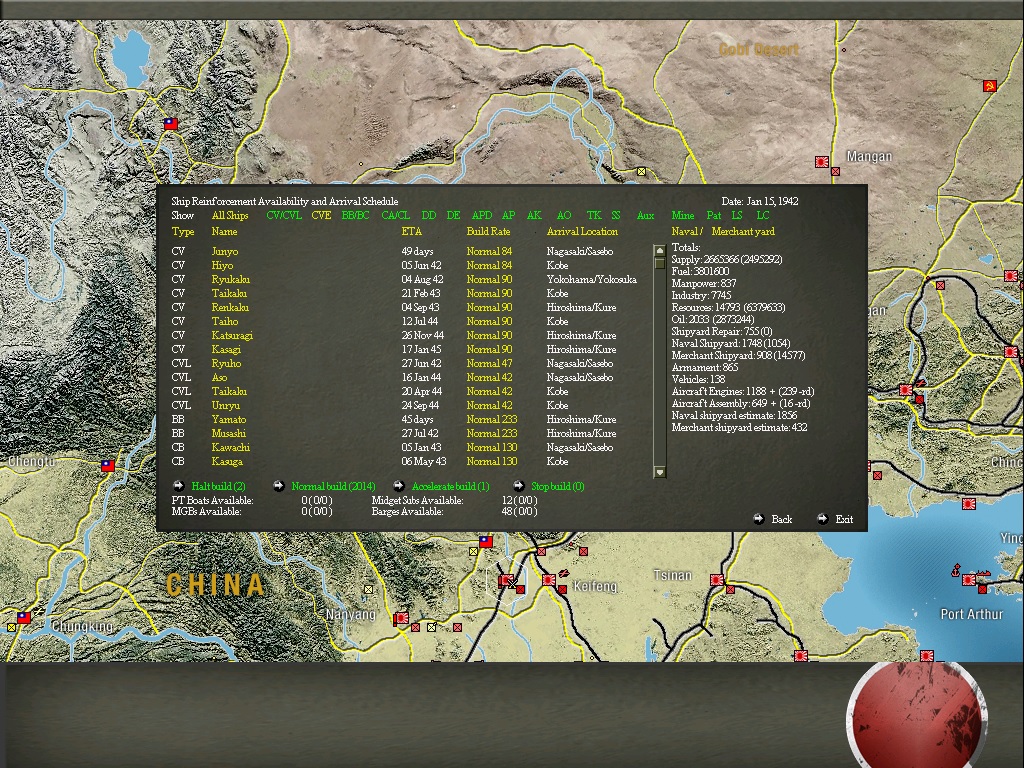1024x768 pixels.
Task: Filter list by CA/CL ships
Action: (x=396, y=215)
